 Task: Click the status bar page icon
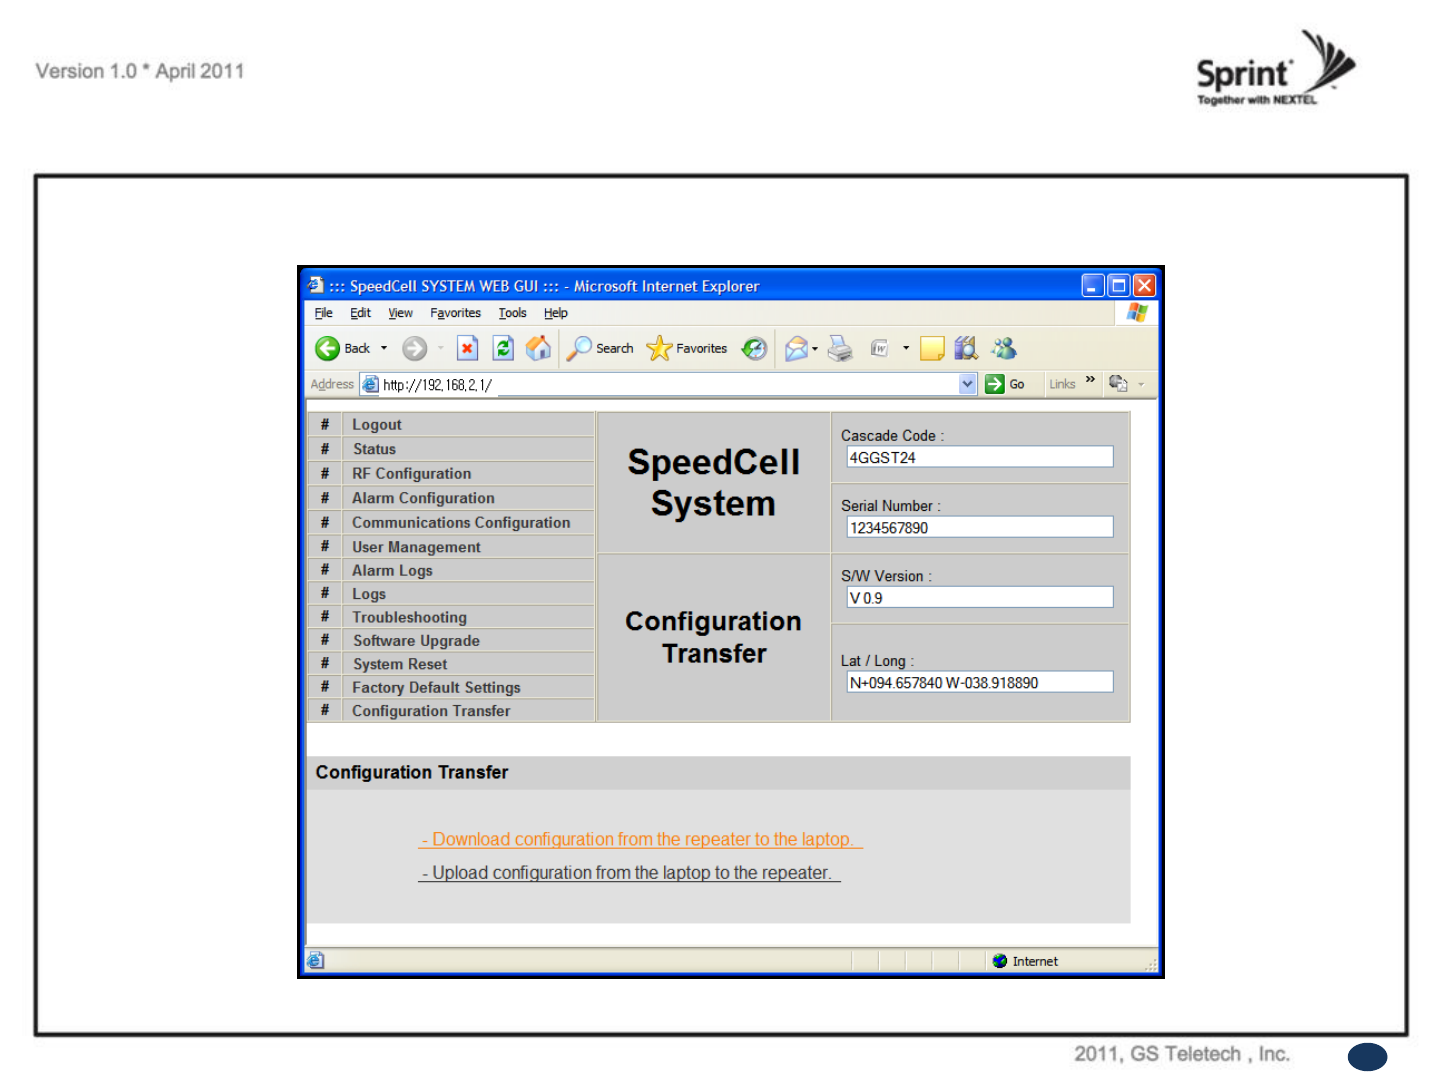pos(316,960)
